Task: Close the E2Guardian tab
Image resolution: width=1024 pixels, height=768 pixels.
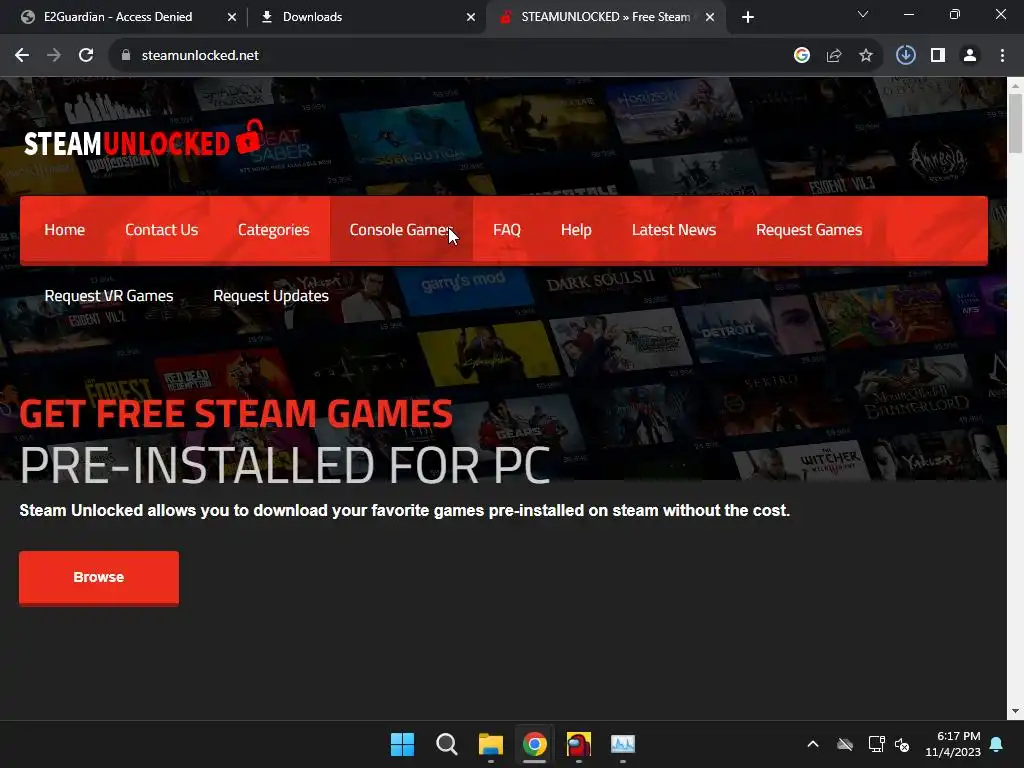Action: tap(232, 17)
